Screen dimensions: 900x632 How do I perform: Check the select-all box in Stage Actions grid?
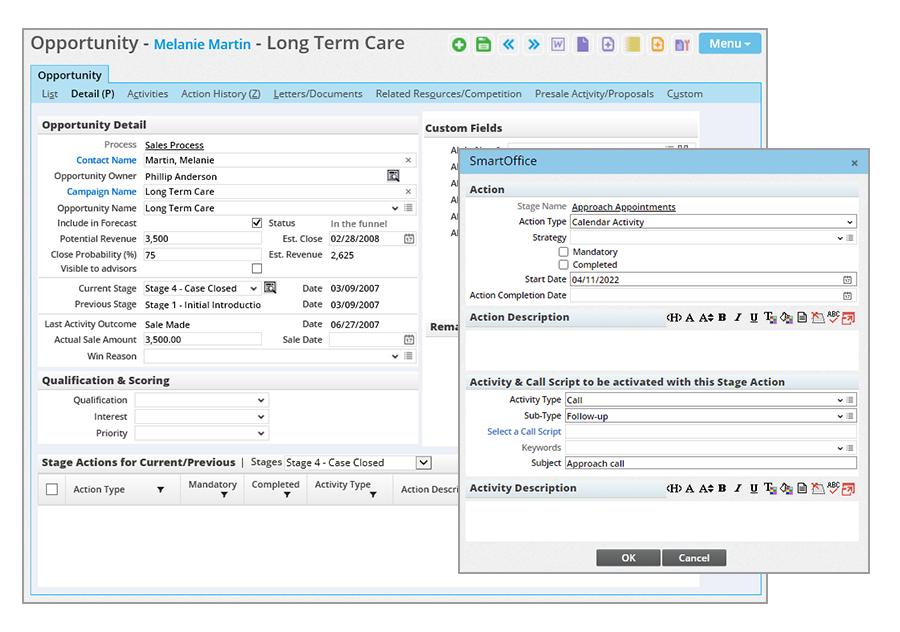[52, 489]
